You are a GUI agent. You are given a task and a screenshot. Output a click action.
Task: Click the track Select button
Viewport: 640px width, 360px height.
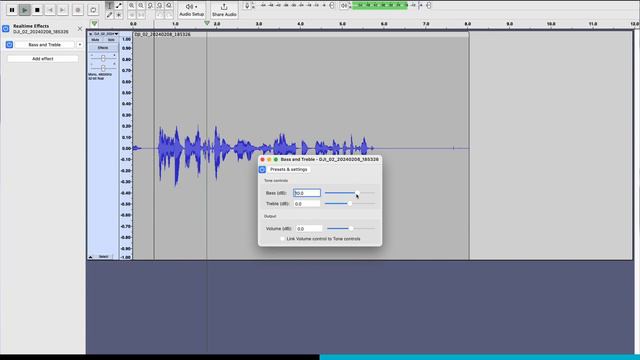tap(104, 257)
